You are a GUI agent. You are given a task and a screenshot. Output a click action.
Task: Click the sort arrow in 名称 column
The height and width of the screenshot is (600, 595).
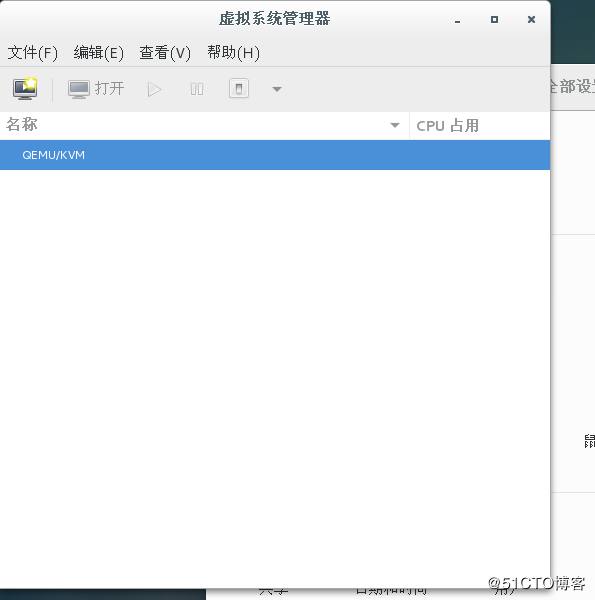[394, 125]
